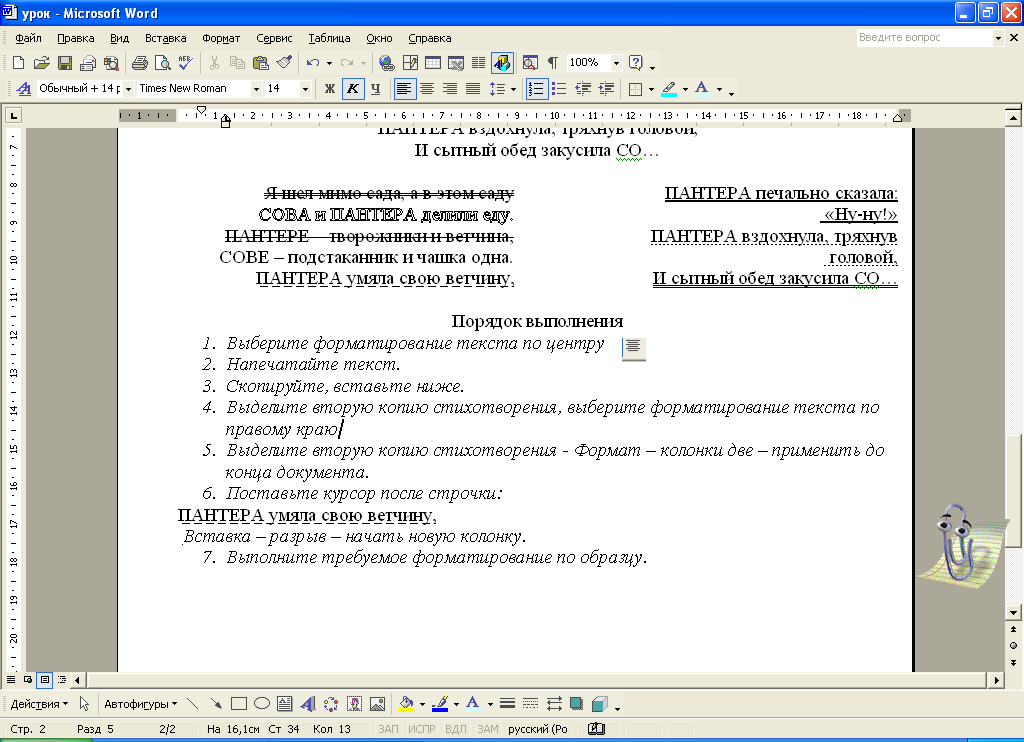
Task: Select the Line drawing tool
Action: point(192,703)
